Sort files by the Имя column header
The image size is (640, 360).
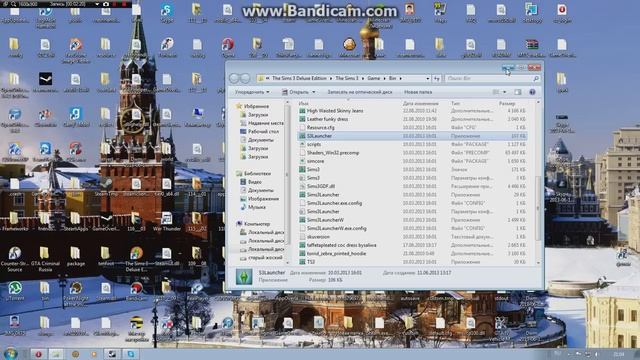[x=303, y=104]
